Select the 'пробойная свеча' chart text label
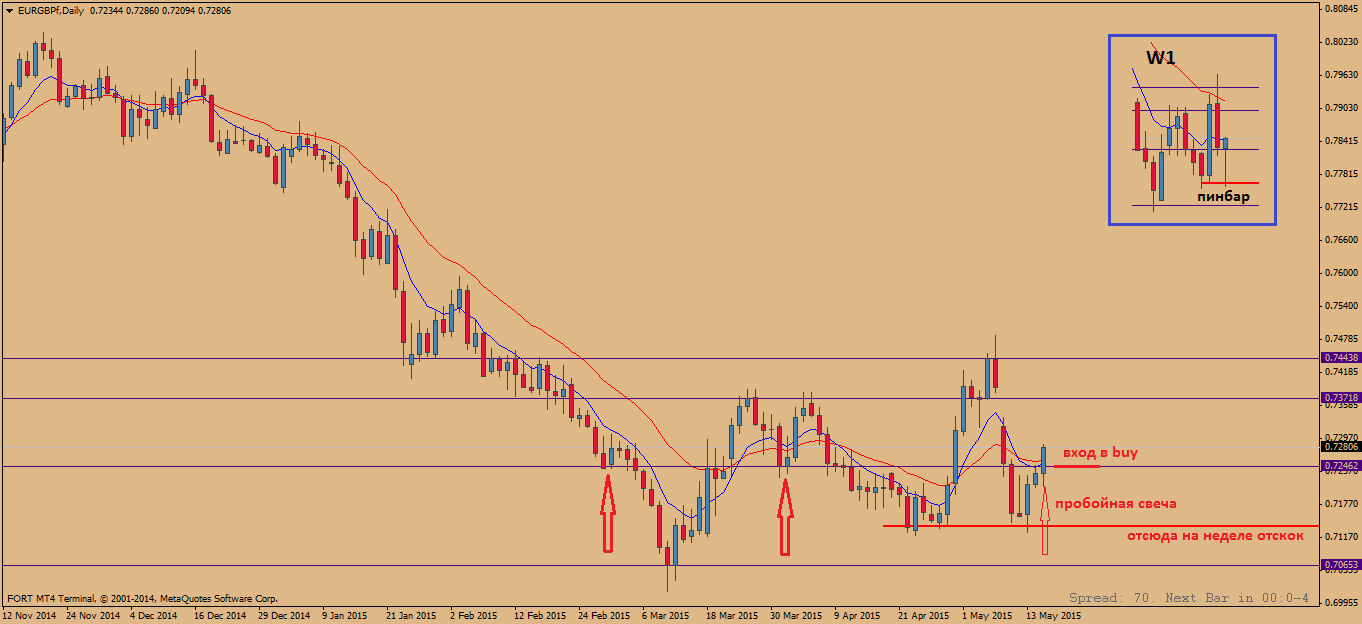The width and height of the screenshot is (1362, 624). coord(1115,504)
